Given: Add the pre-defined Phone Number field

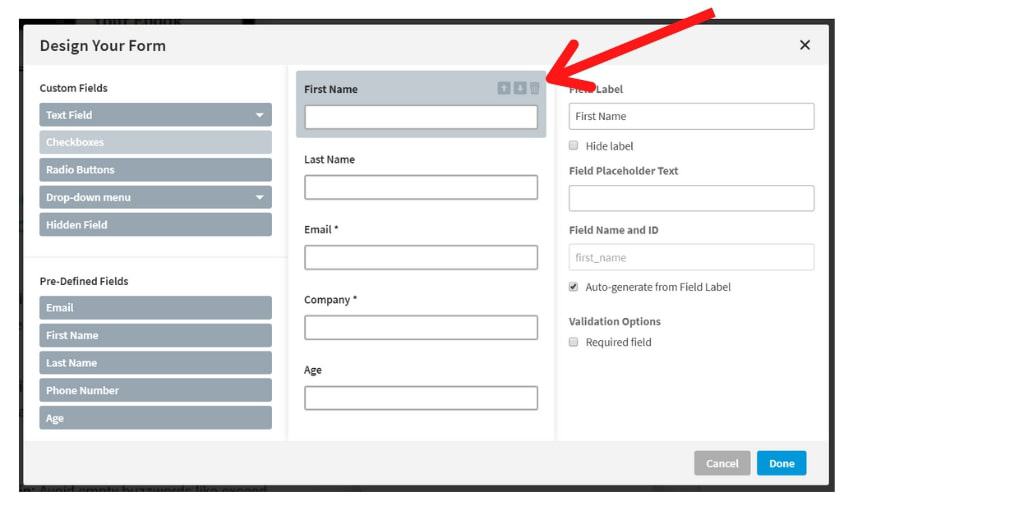Looking at the screenshot, I should pyautogui.click(x=155, y=390).
